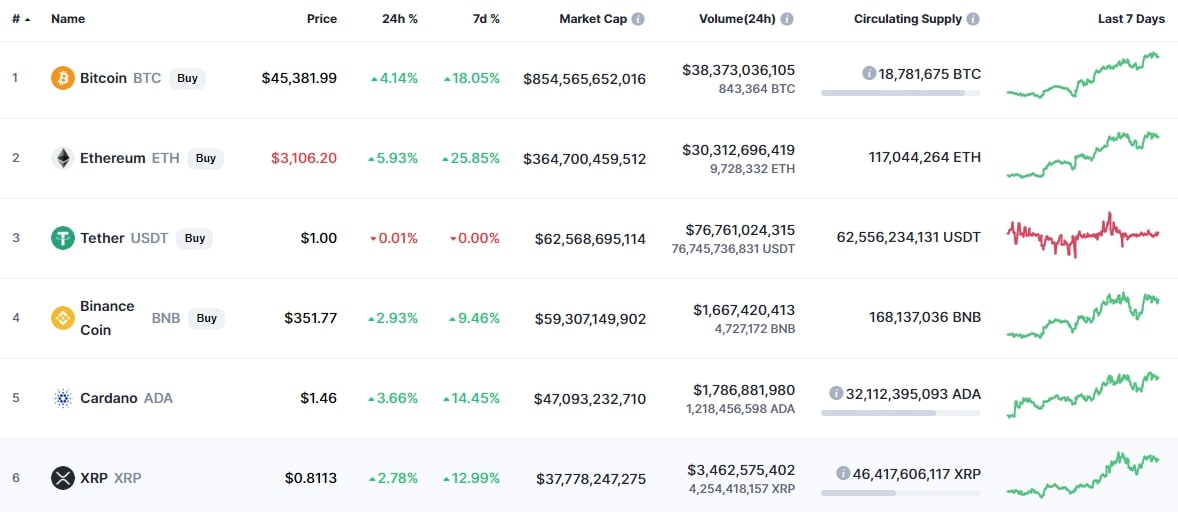Screen dimensions: 1178x512
Task: Click Cardano market cap $47,093,232,710
Action: (x=590, y=399)
